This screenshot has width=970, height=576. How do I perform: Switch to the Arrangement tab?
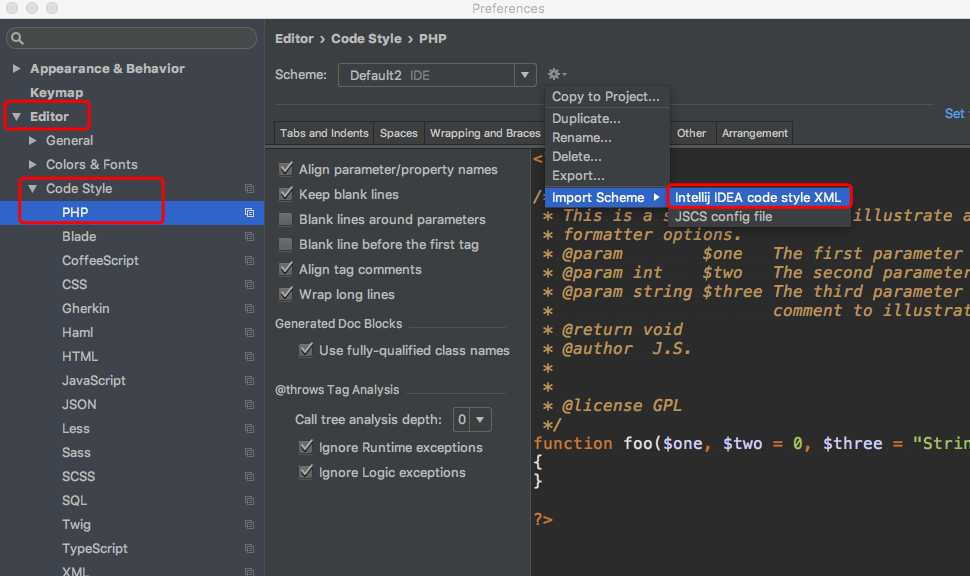[755, 133]
